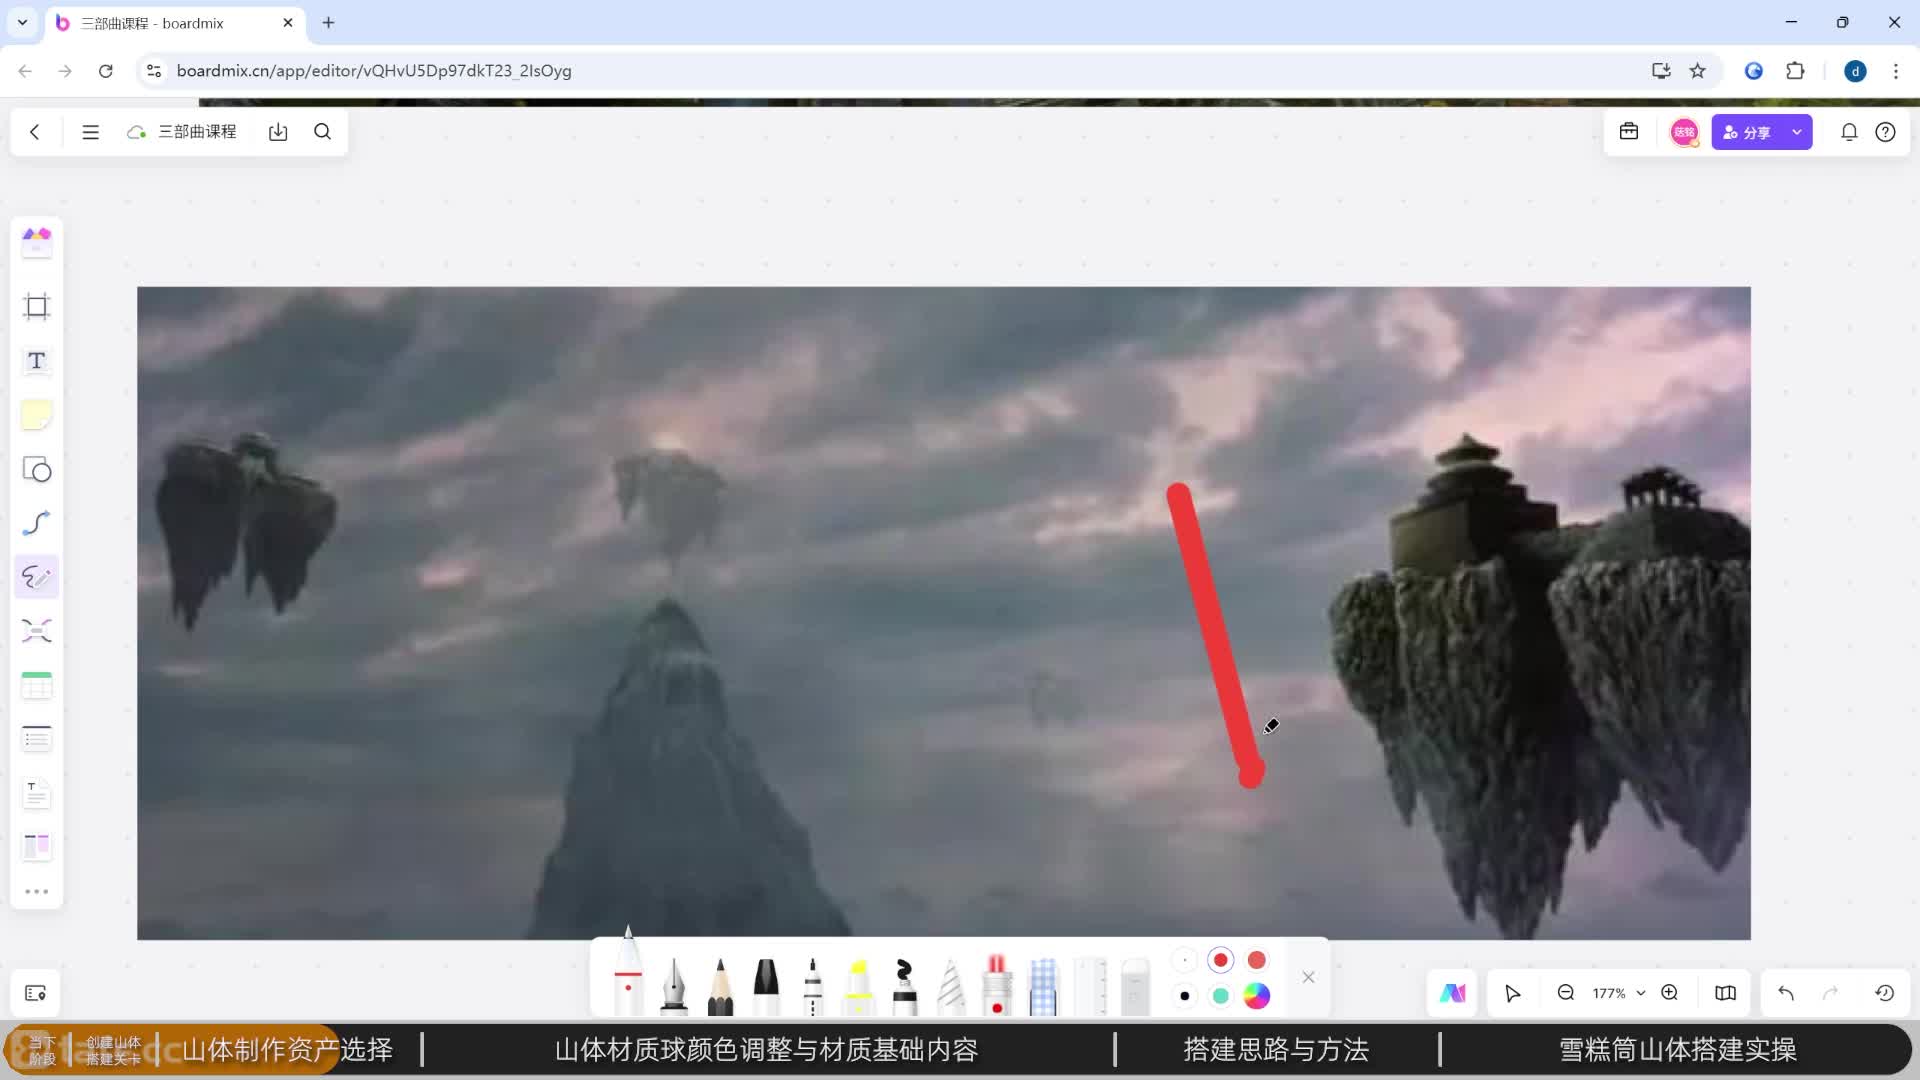Image resolution: width=1920 pixels, height=1080 pixels.
Task: Open the boardmix AI assistant
Action: pyautogui.click(x=1453, y=993)
